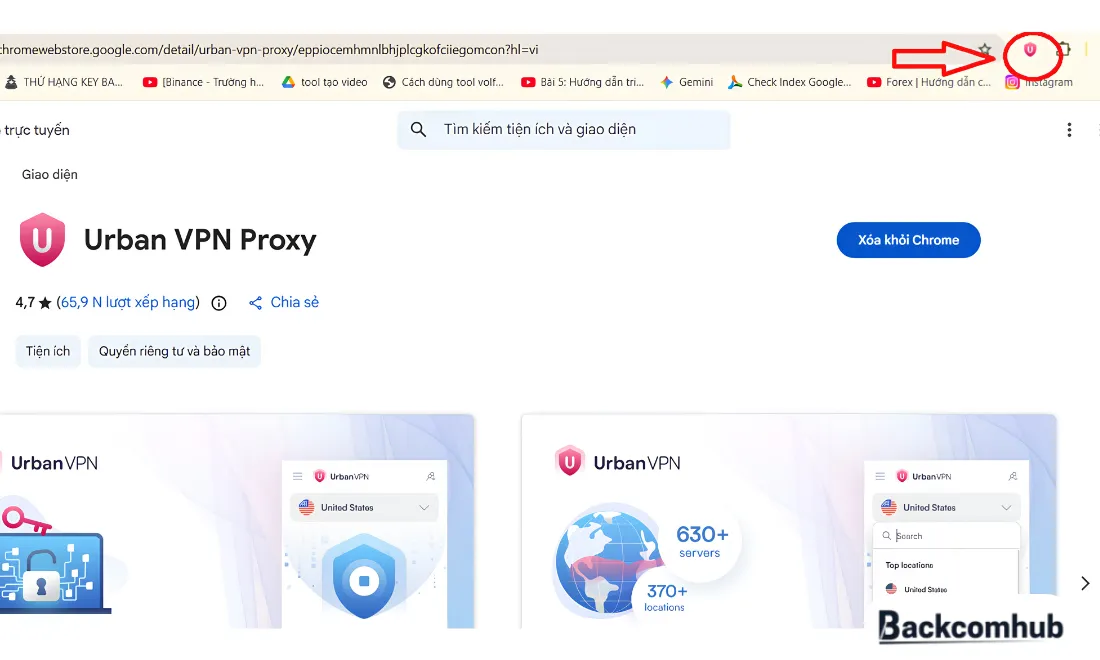Open the Forex | Hướng dẫn c... bookmark
This screenshot has height=660, width=1100.
tap(929, 82)
